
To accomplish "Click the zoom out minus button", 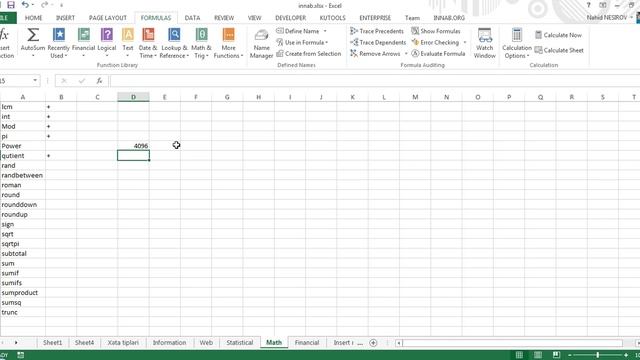I will coord(570,355).
